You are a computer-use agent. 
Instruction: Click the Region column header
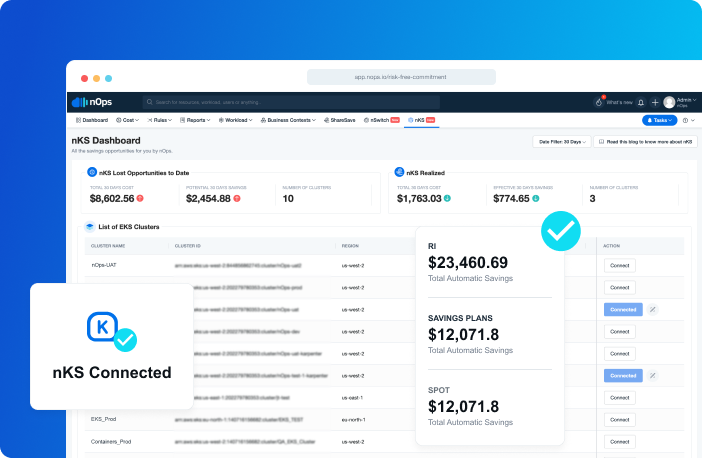click(x=350, y=246)
